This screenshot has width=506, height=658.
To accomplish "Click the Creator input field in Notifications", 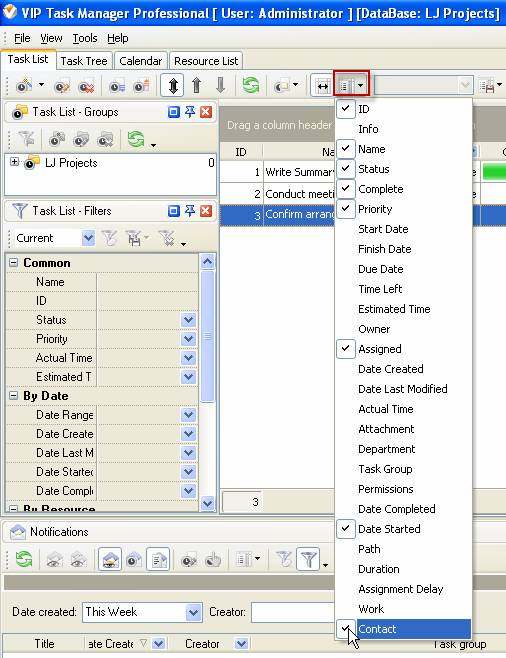I will (x=293, y=612).
